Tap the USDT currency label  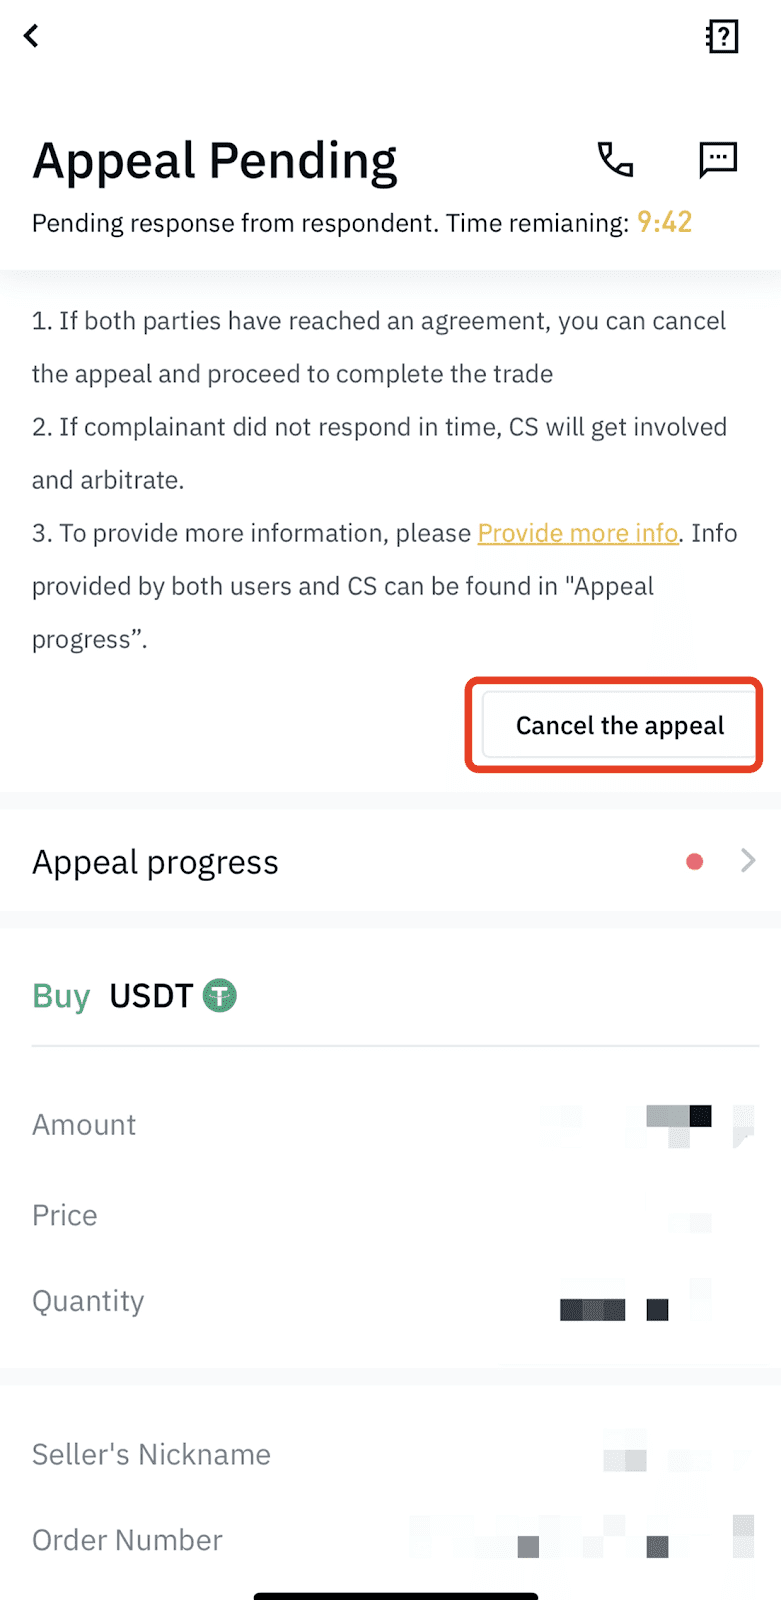point(150,996)
